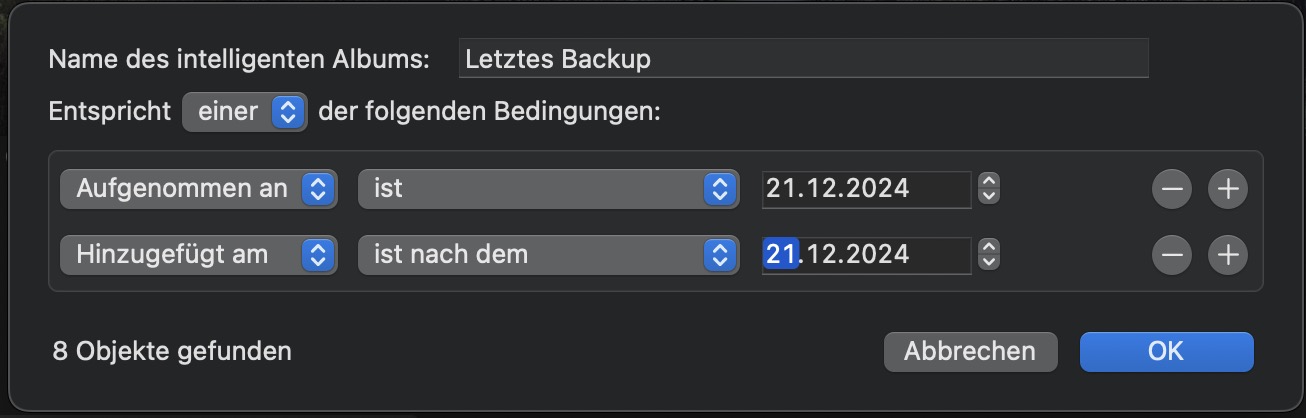The height and width of the screenshot is (418, 1306).
Task: Increase the "Hinzugefügt am" date using stepper up
Action: tap(989, 248)
